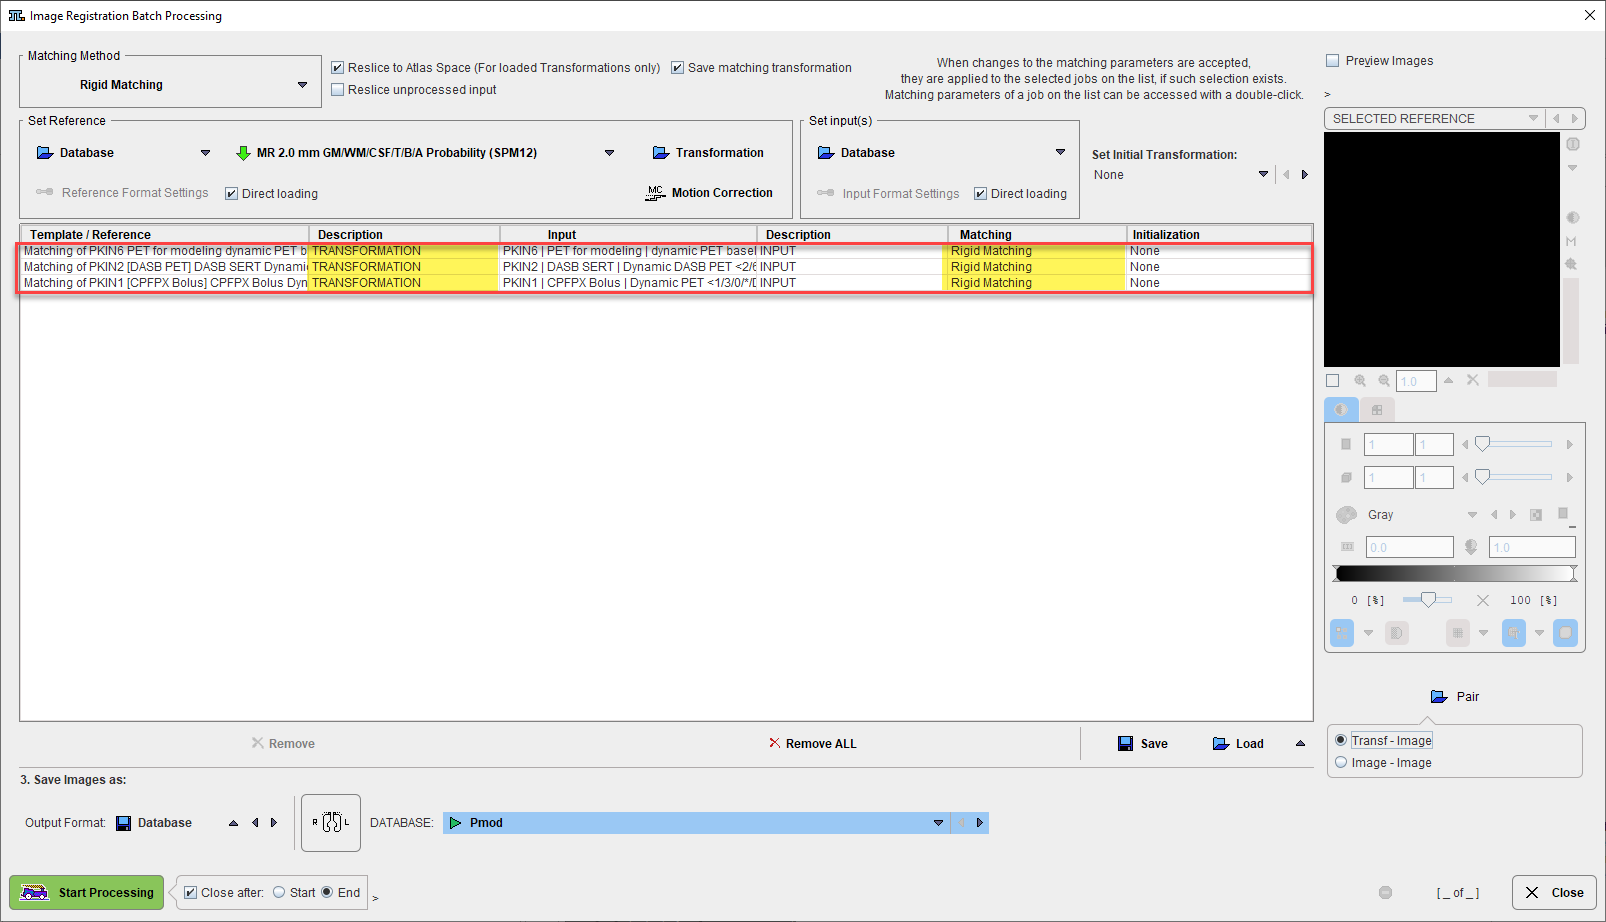The width and height of the screenshot is (1606, 922).
Task: Expand the Set input(s) Database dropdown arrow
Action: click(1060, 153)
